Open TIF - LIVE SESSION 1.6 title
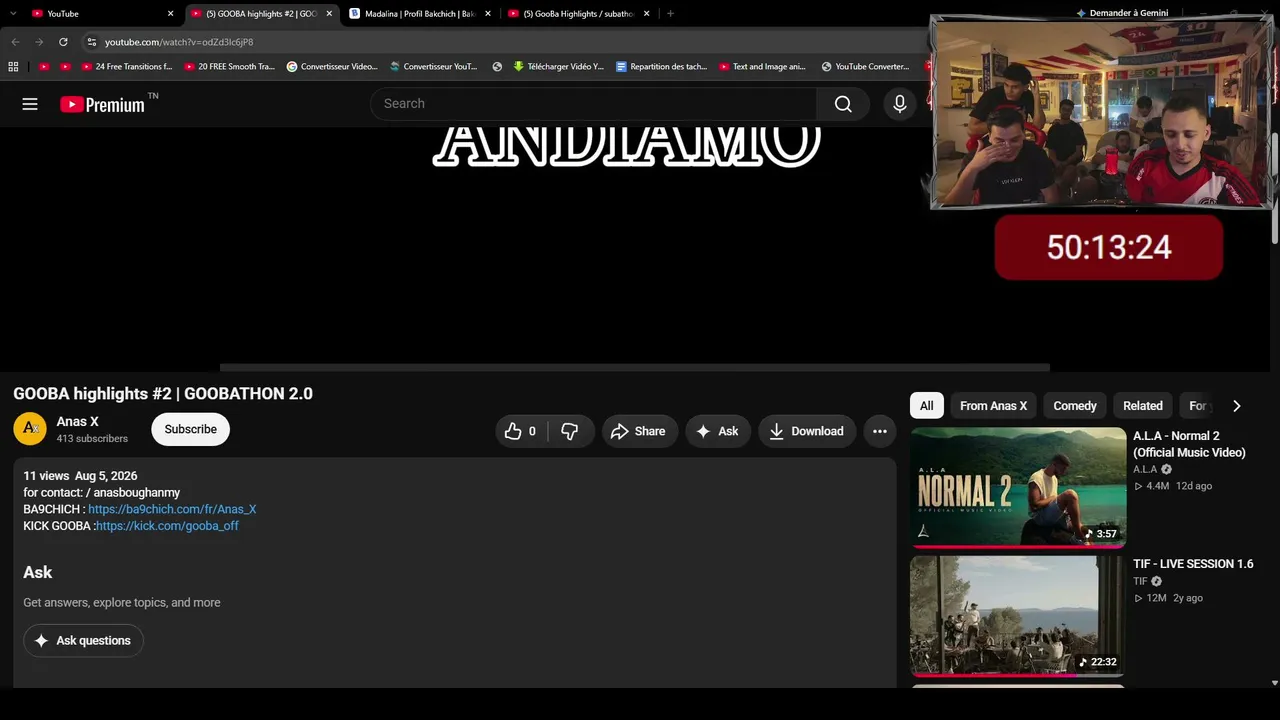The width and height of the screenshot is (1280, 720). coord(1193,564)
